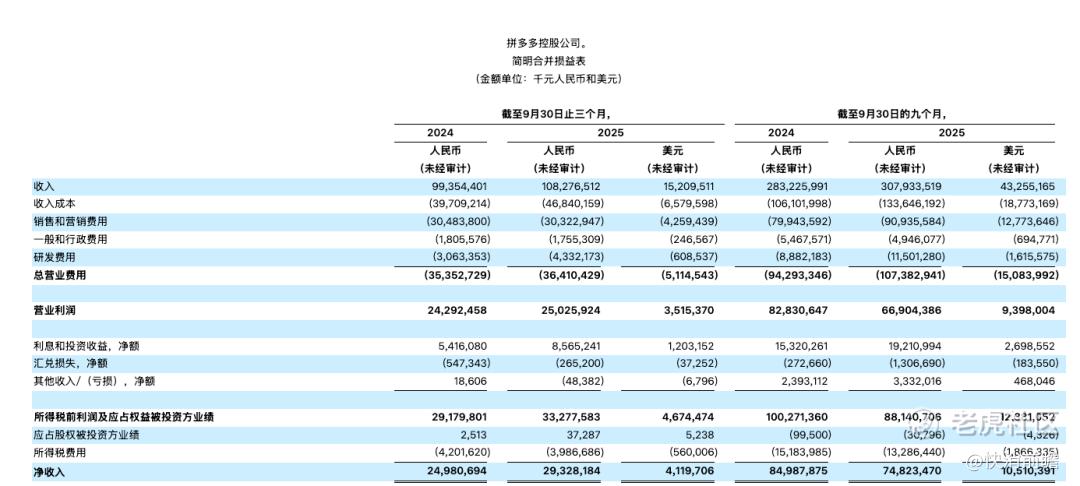Select the marketing expense (30,483,800)
Image resolution: width=1080 pixels, height=486 pixels.
[457, 222]
